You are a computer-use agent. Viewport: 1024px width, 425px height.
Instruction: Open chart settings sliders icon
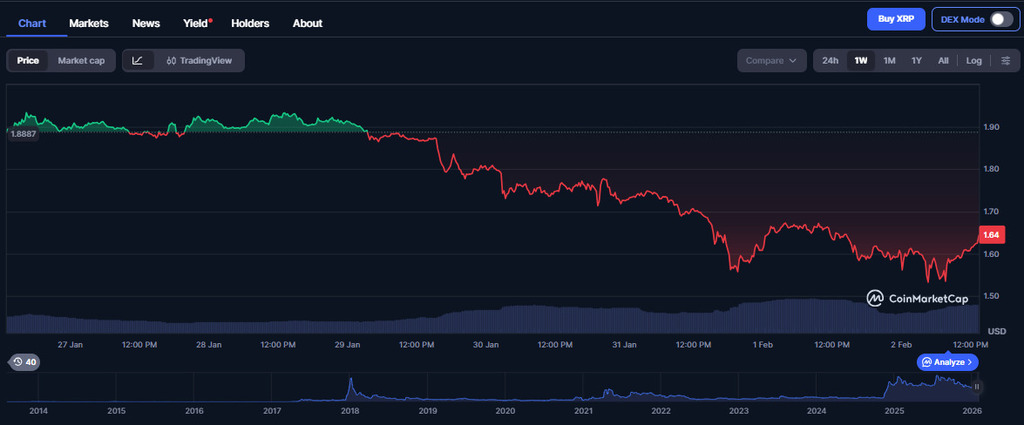click(x=1005, y=61)
